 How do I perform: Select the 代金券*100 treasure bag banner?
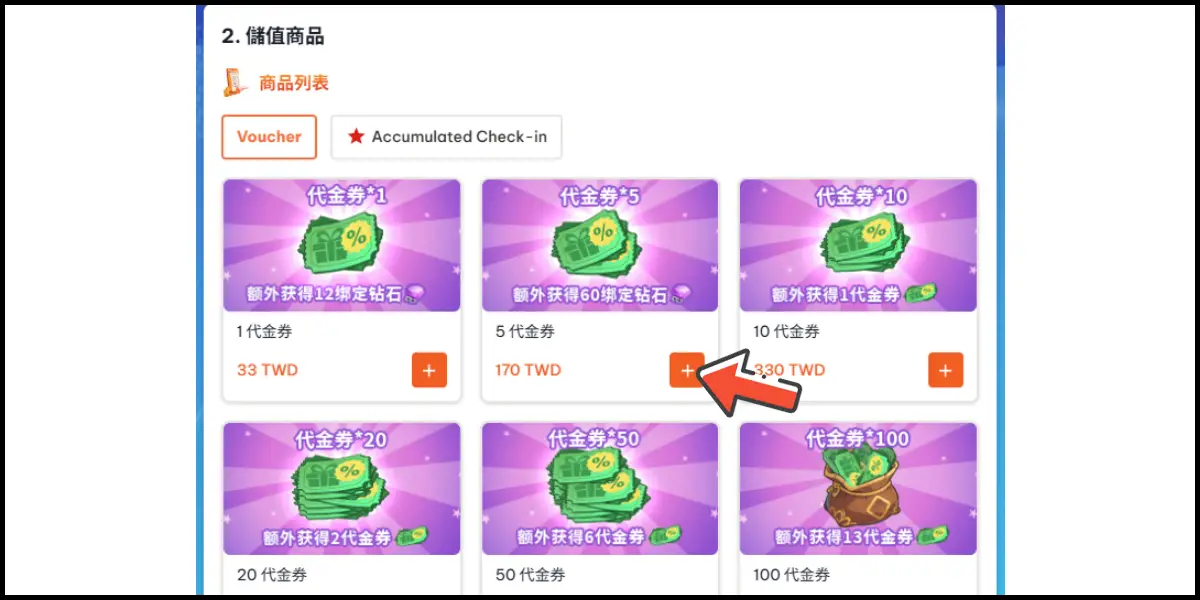858,489
